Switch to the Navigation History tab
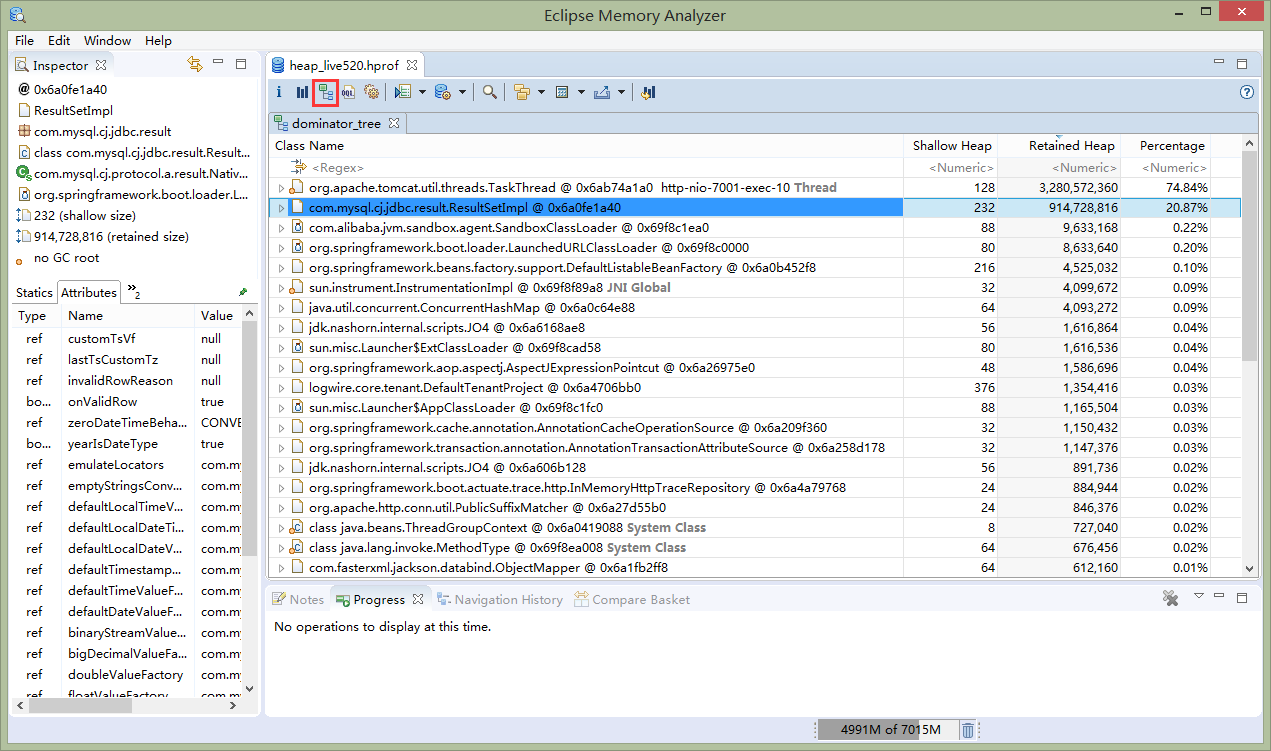 (499, 600)
